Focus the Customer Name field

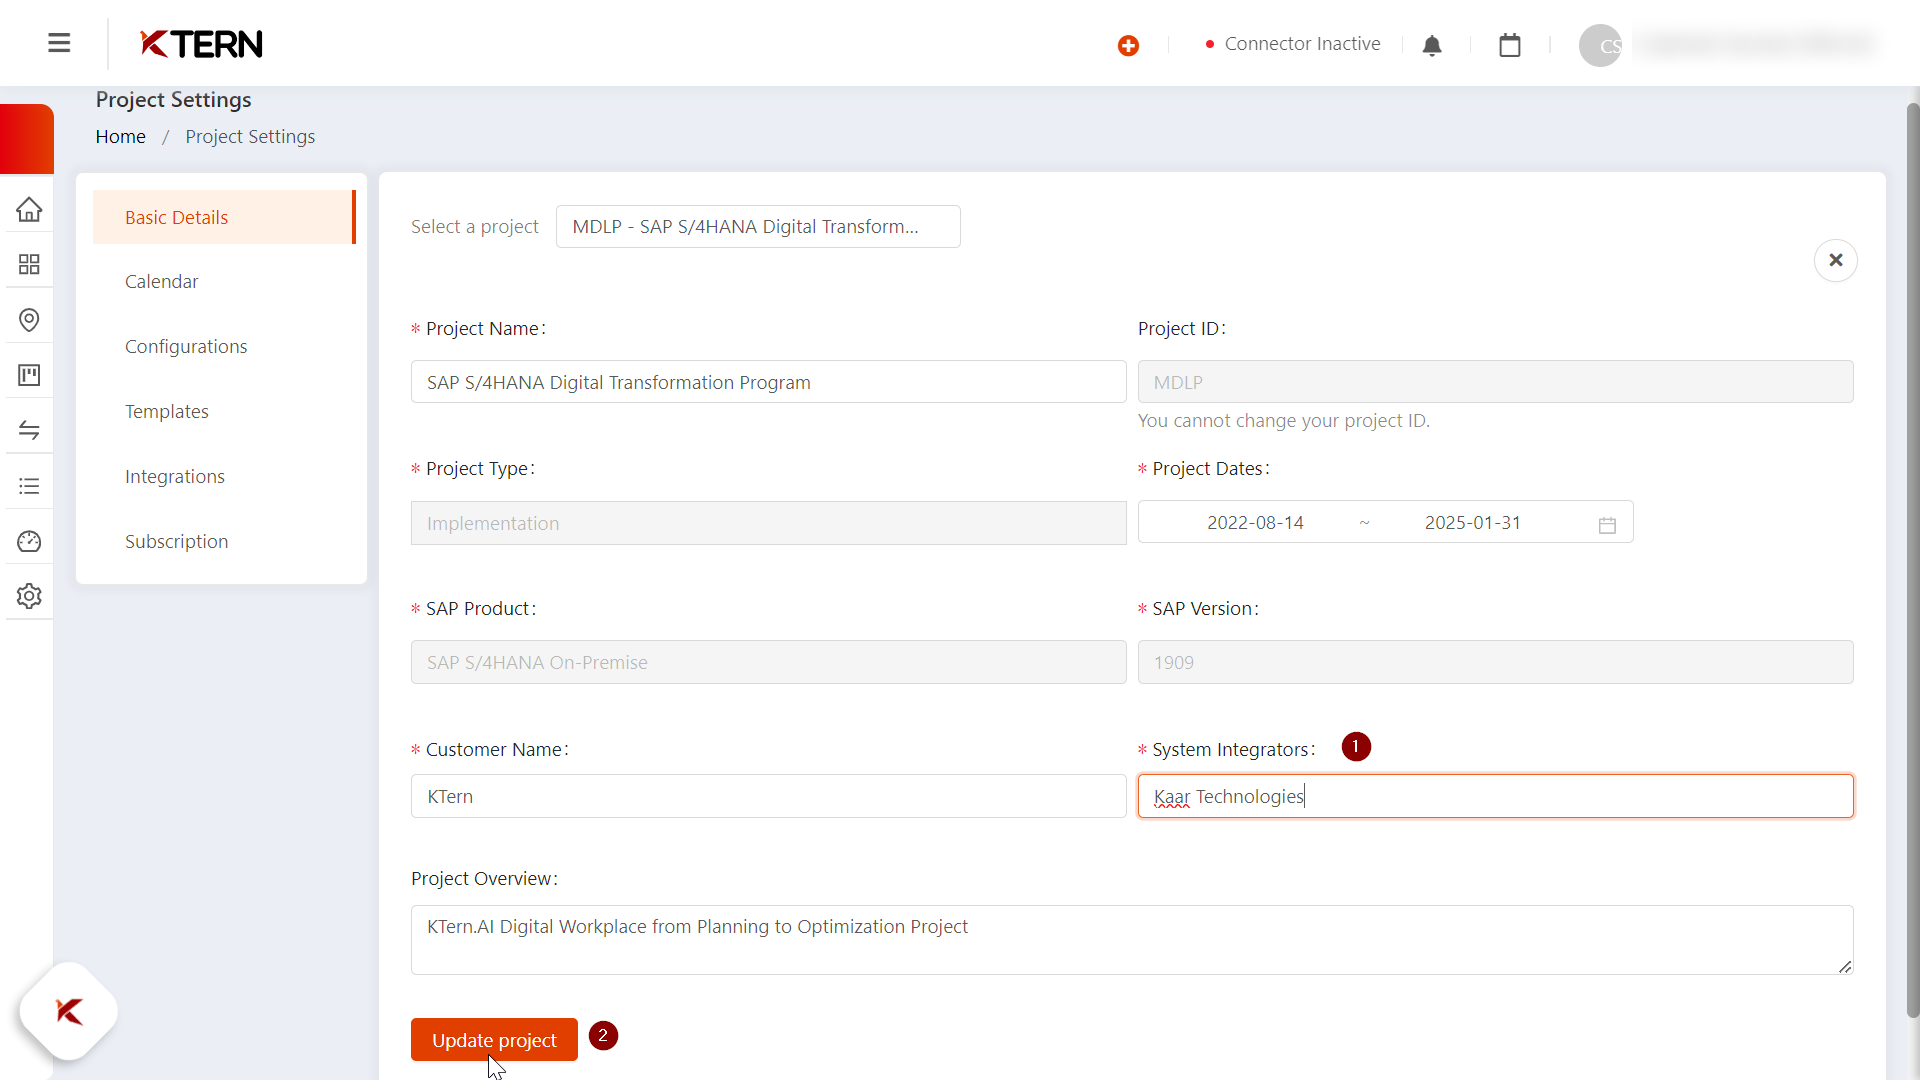[768, 796]
